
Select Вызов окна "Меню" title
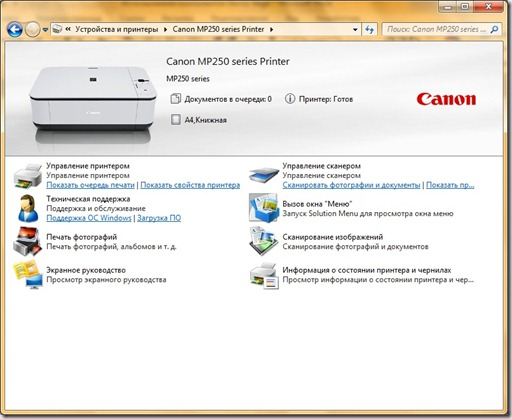[x=317, y=204]
